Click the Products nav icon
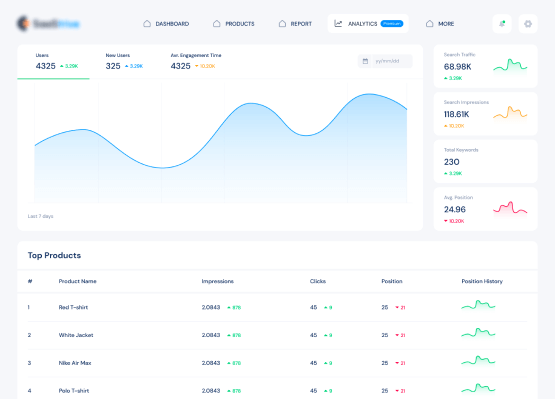This screenshot has width=555, height=399. coord(217,24)
